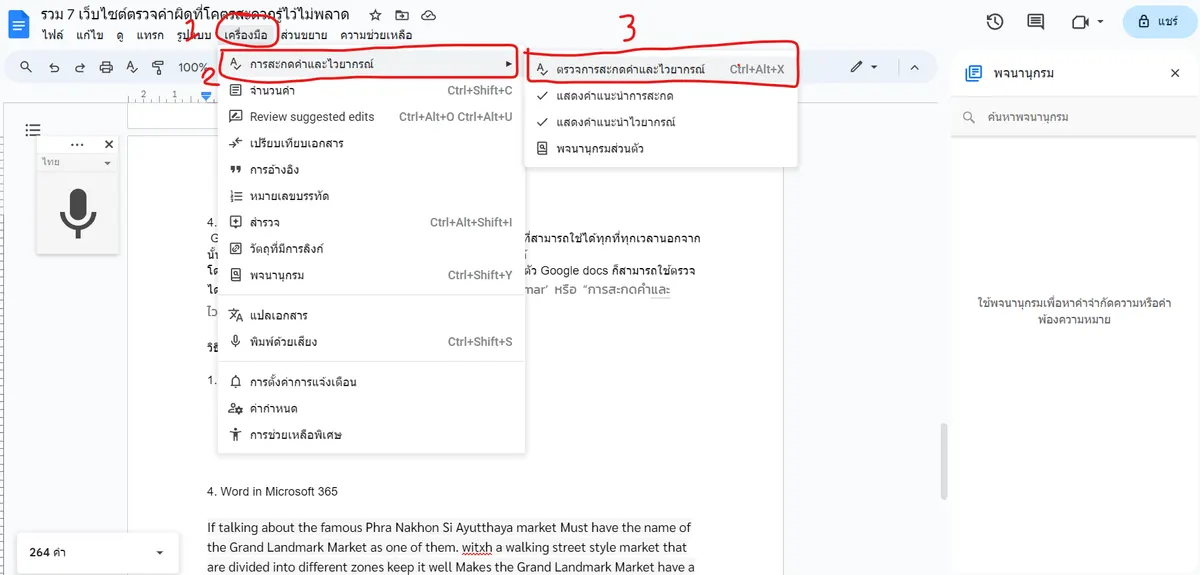Open meeting options dropdown arrow
The height and width of the screenshot is (575, 1200).
[x=1101, y=22]
